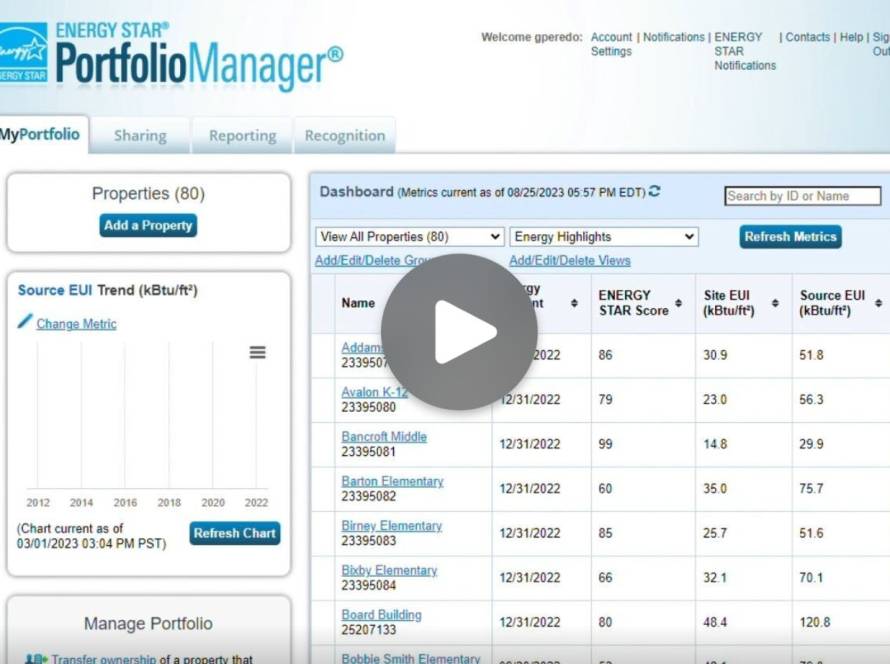Open the Barton Elementary property link

click(x=392, y=481)
